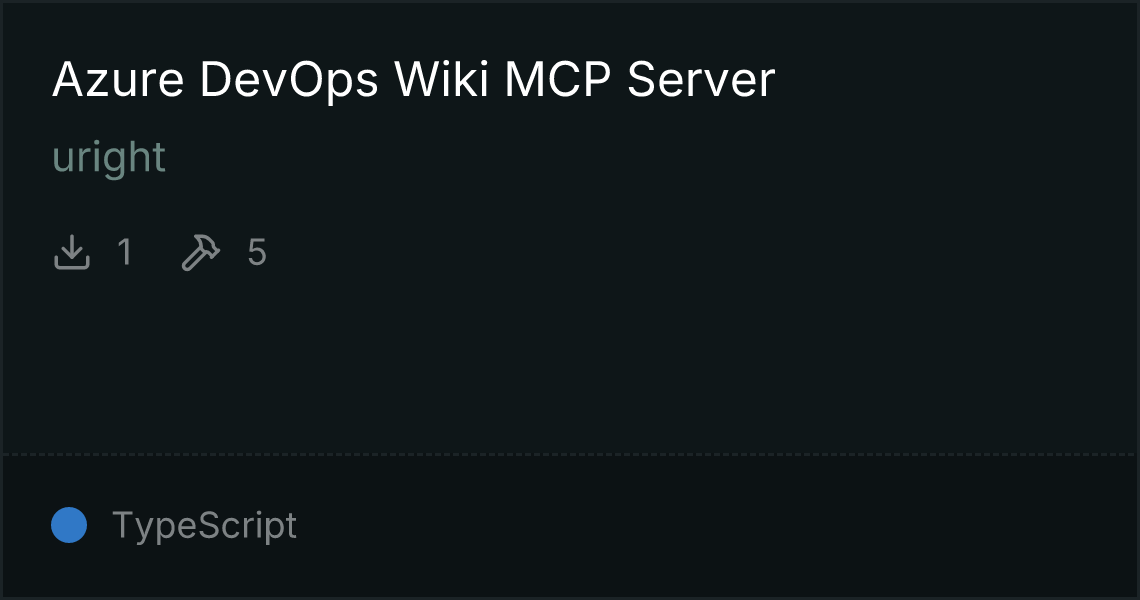Open the author link uright

[x=109, y=157]
